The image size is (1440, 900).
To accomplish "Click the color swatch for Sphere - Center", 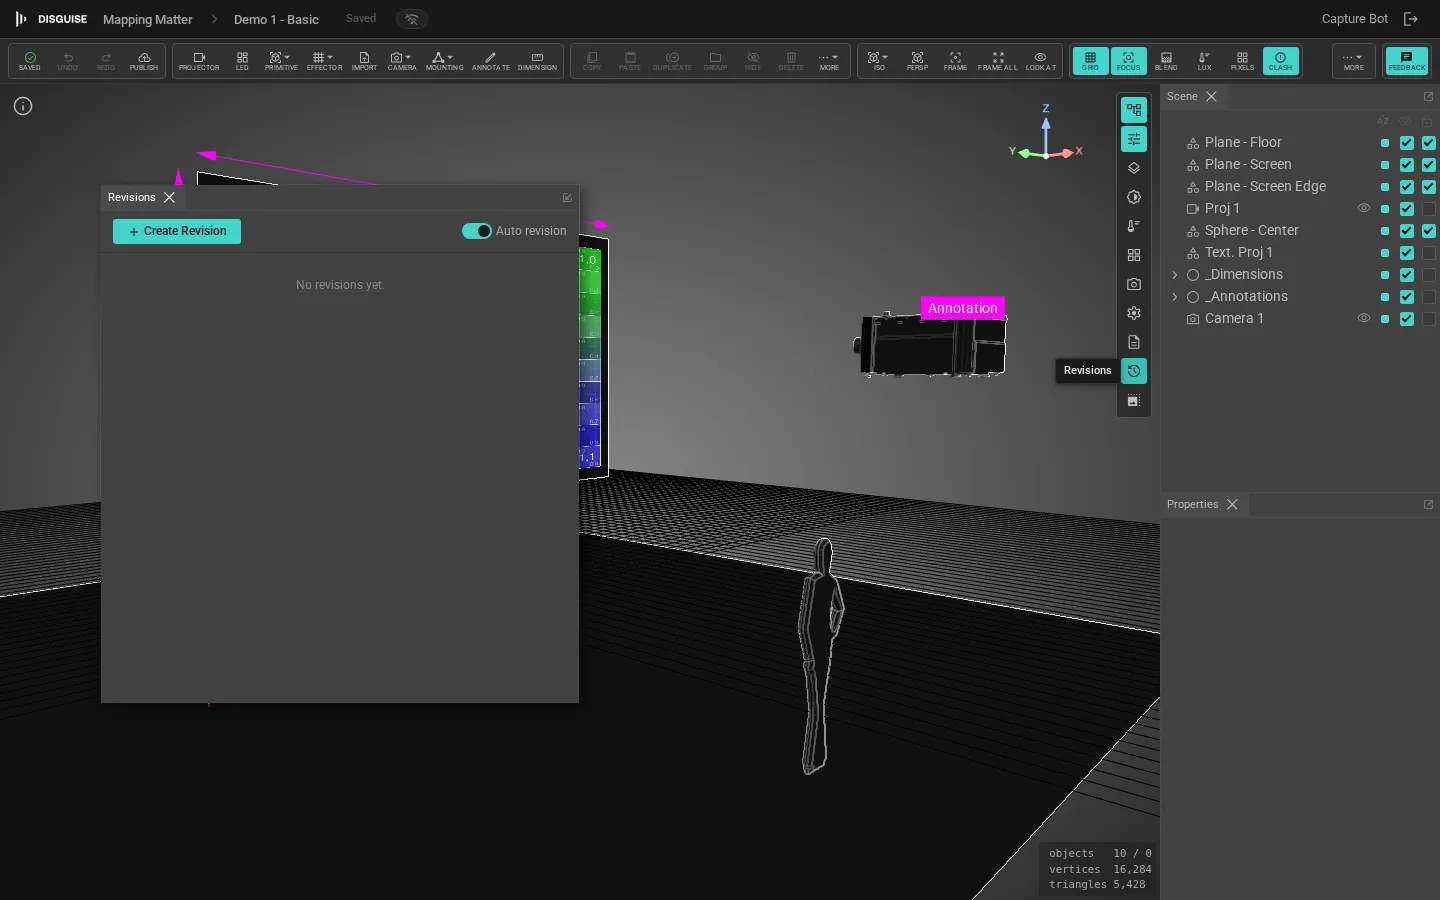I will [1385, 231].
